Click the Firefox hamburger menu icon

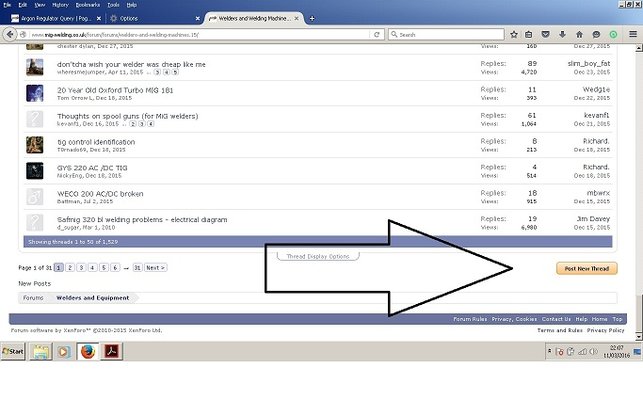click(630, 34)
